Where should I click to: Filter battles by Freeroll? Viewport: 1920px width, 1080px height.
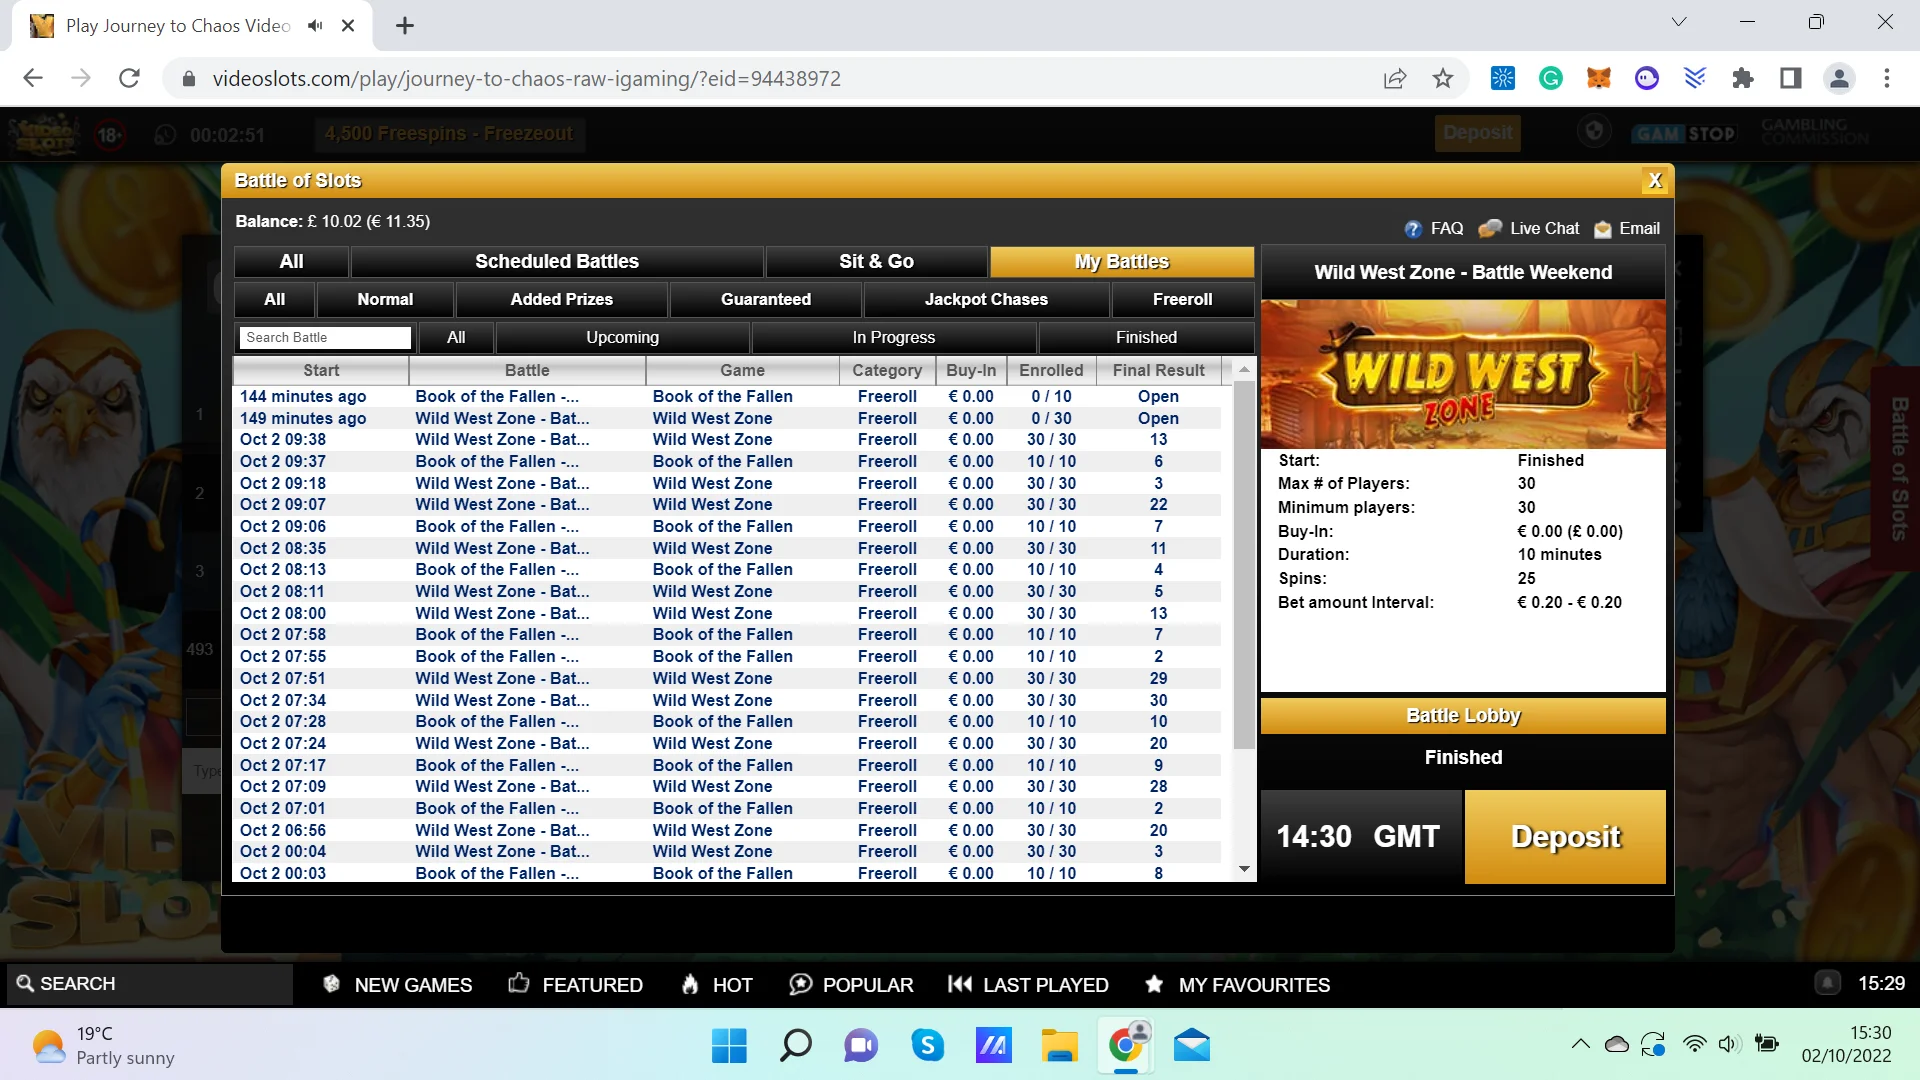tap(1182, 300)
